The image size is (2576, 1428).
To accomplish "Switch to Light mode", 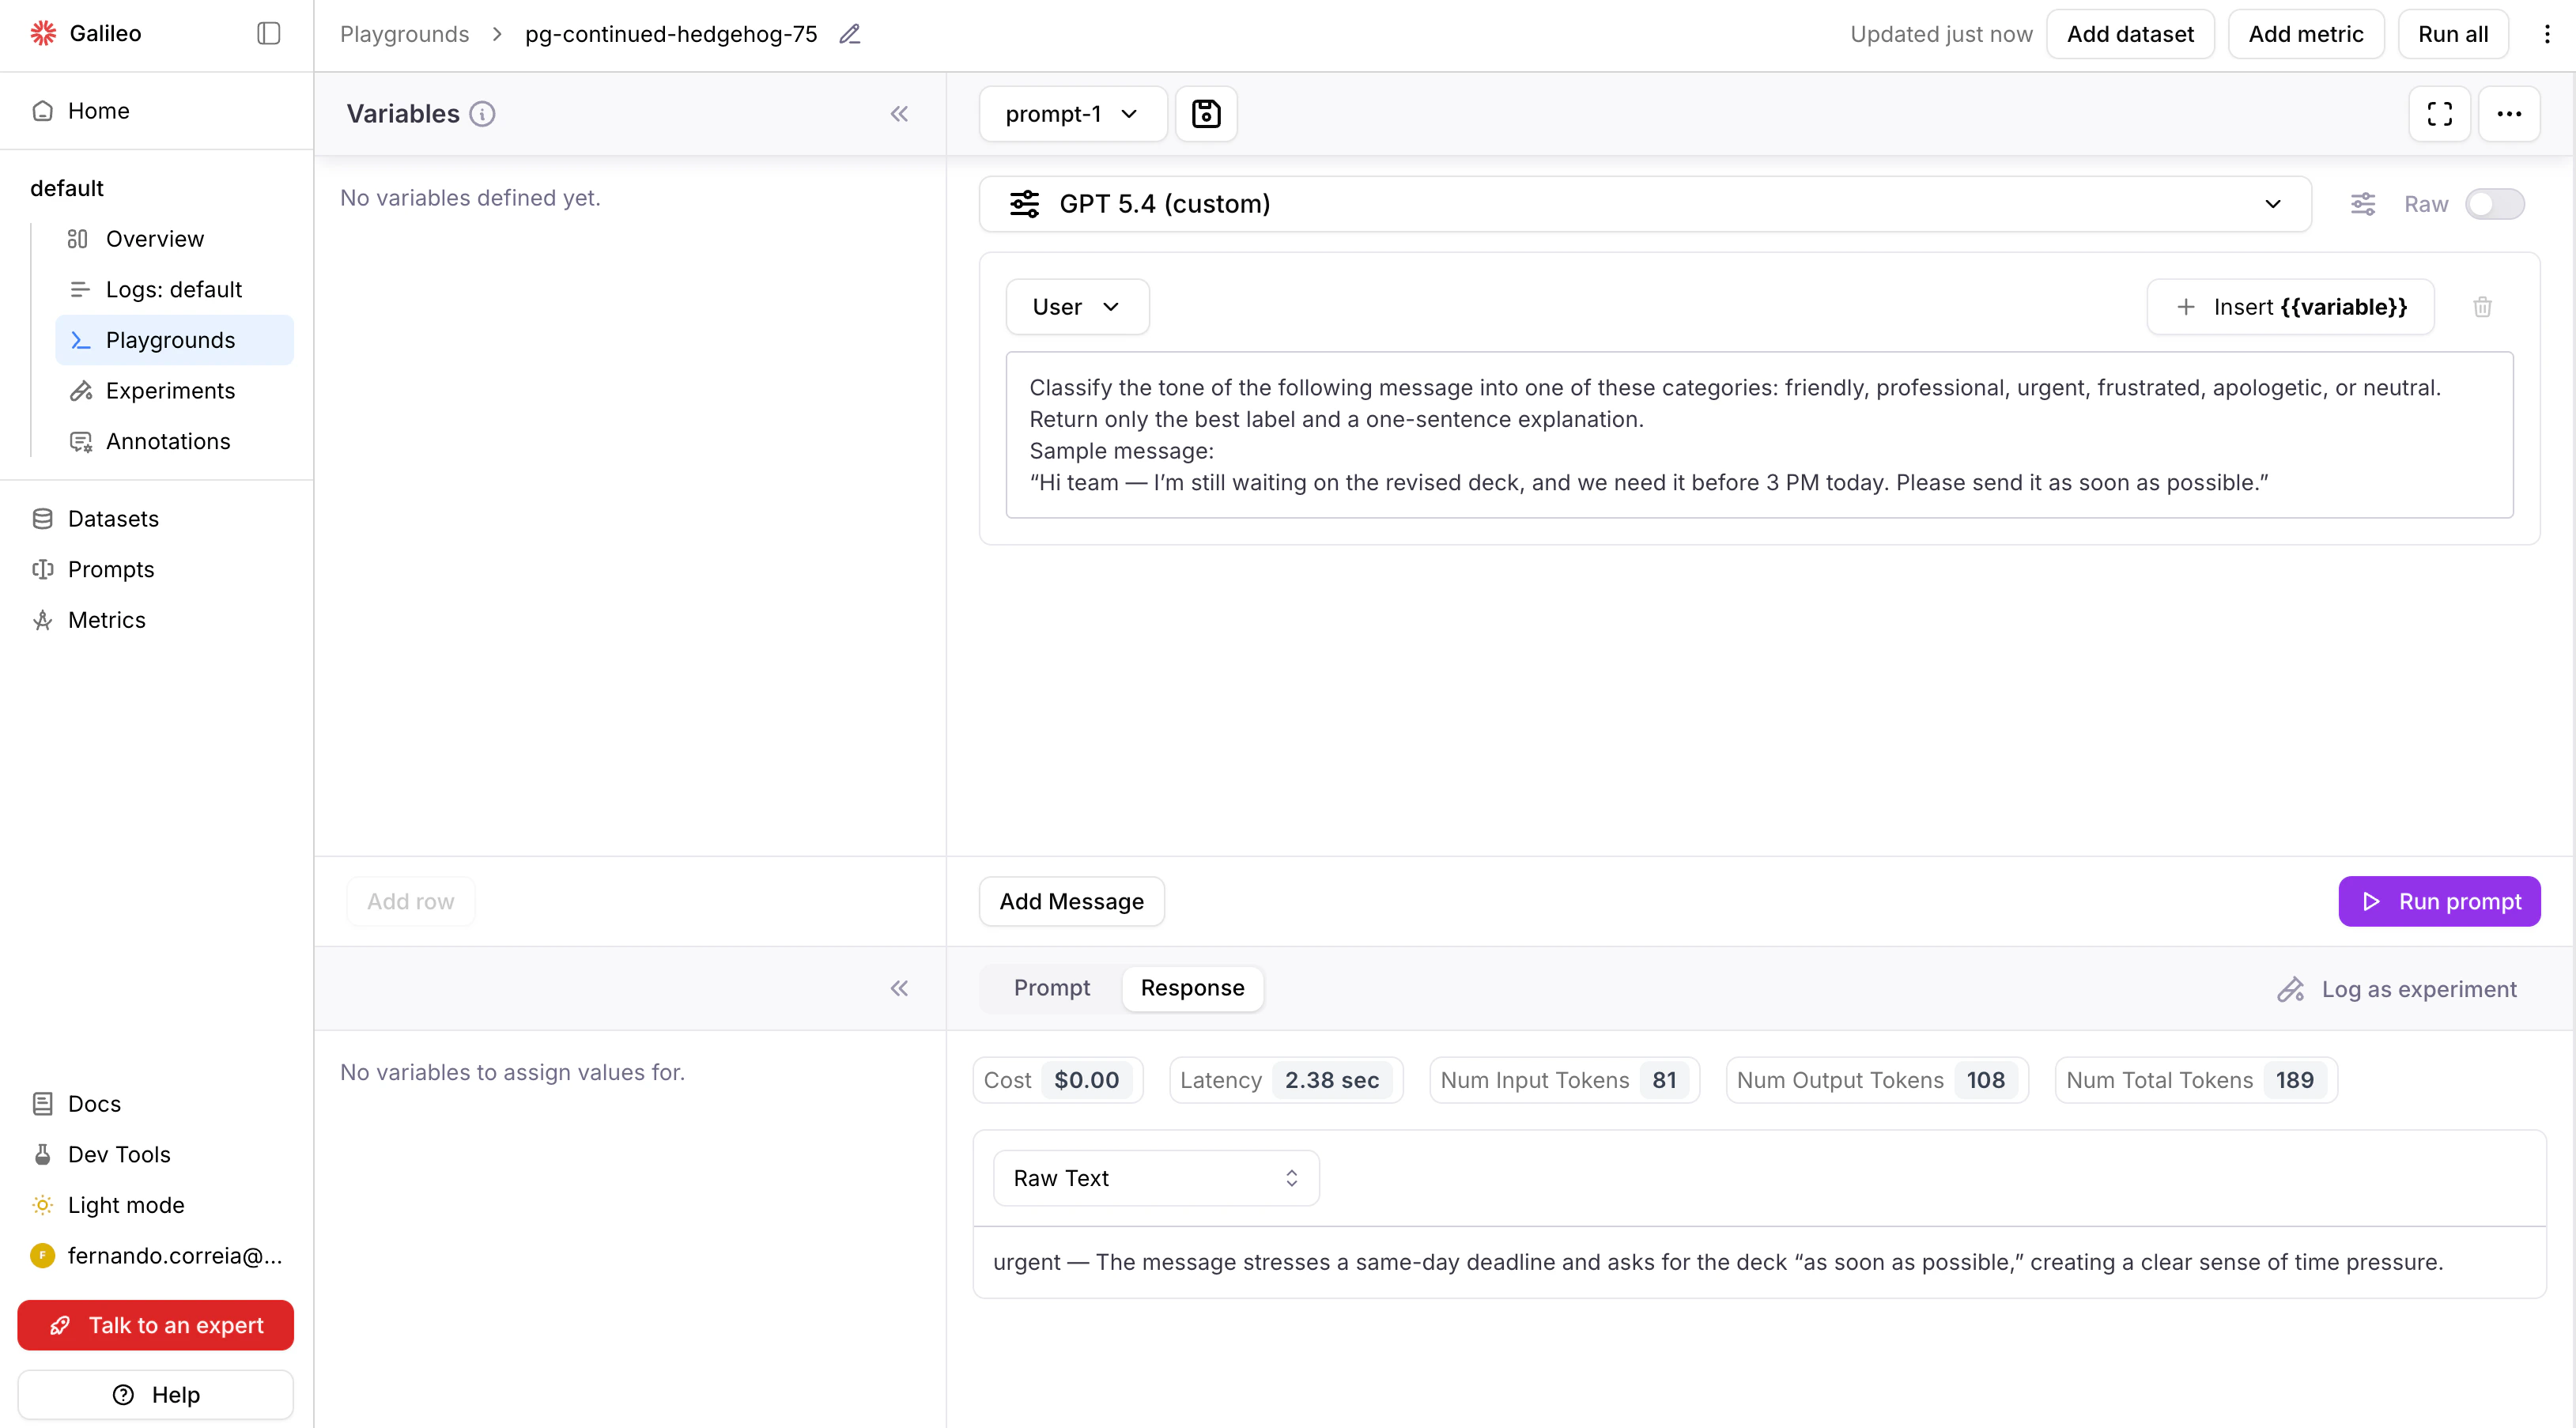I will coord(125,1205).
